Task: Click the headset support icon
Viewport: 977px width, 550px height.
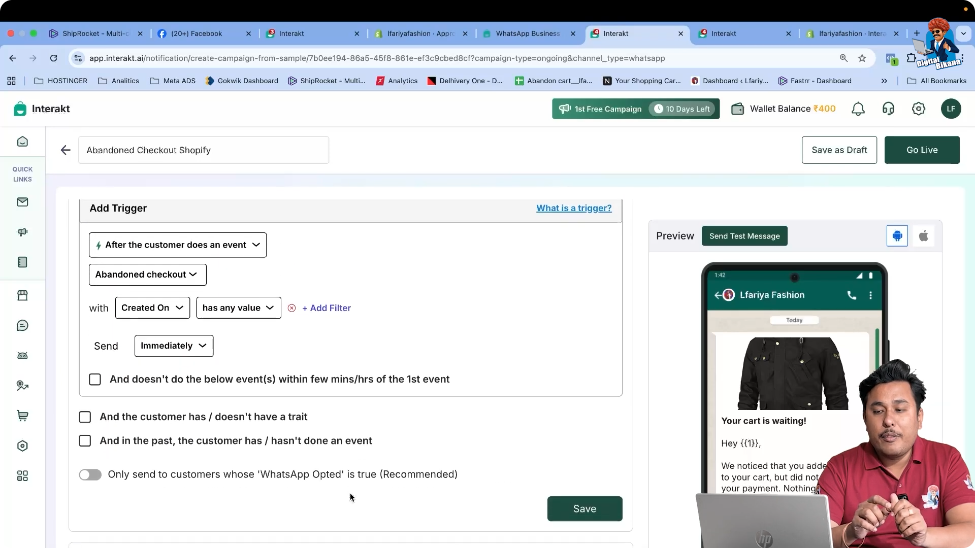Action: (888, 109)
